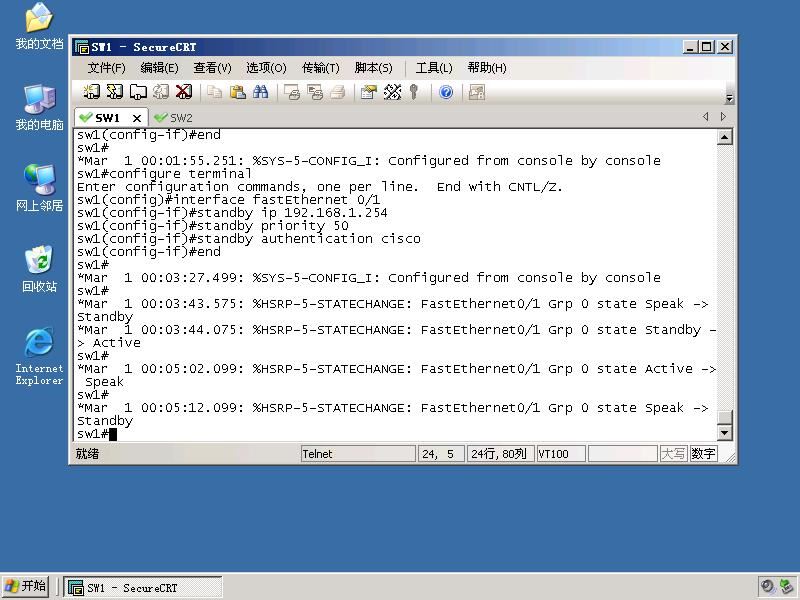Click the Print Screen toolbar icon
Image resolution: width=800 pixels, height=600 pixels.
292,92
